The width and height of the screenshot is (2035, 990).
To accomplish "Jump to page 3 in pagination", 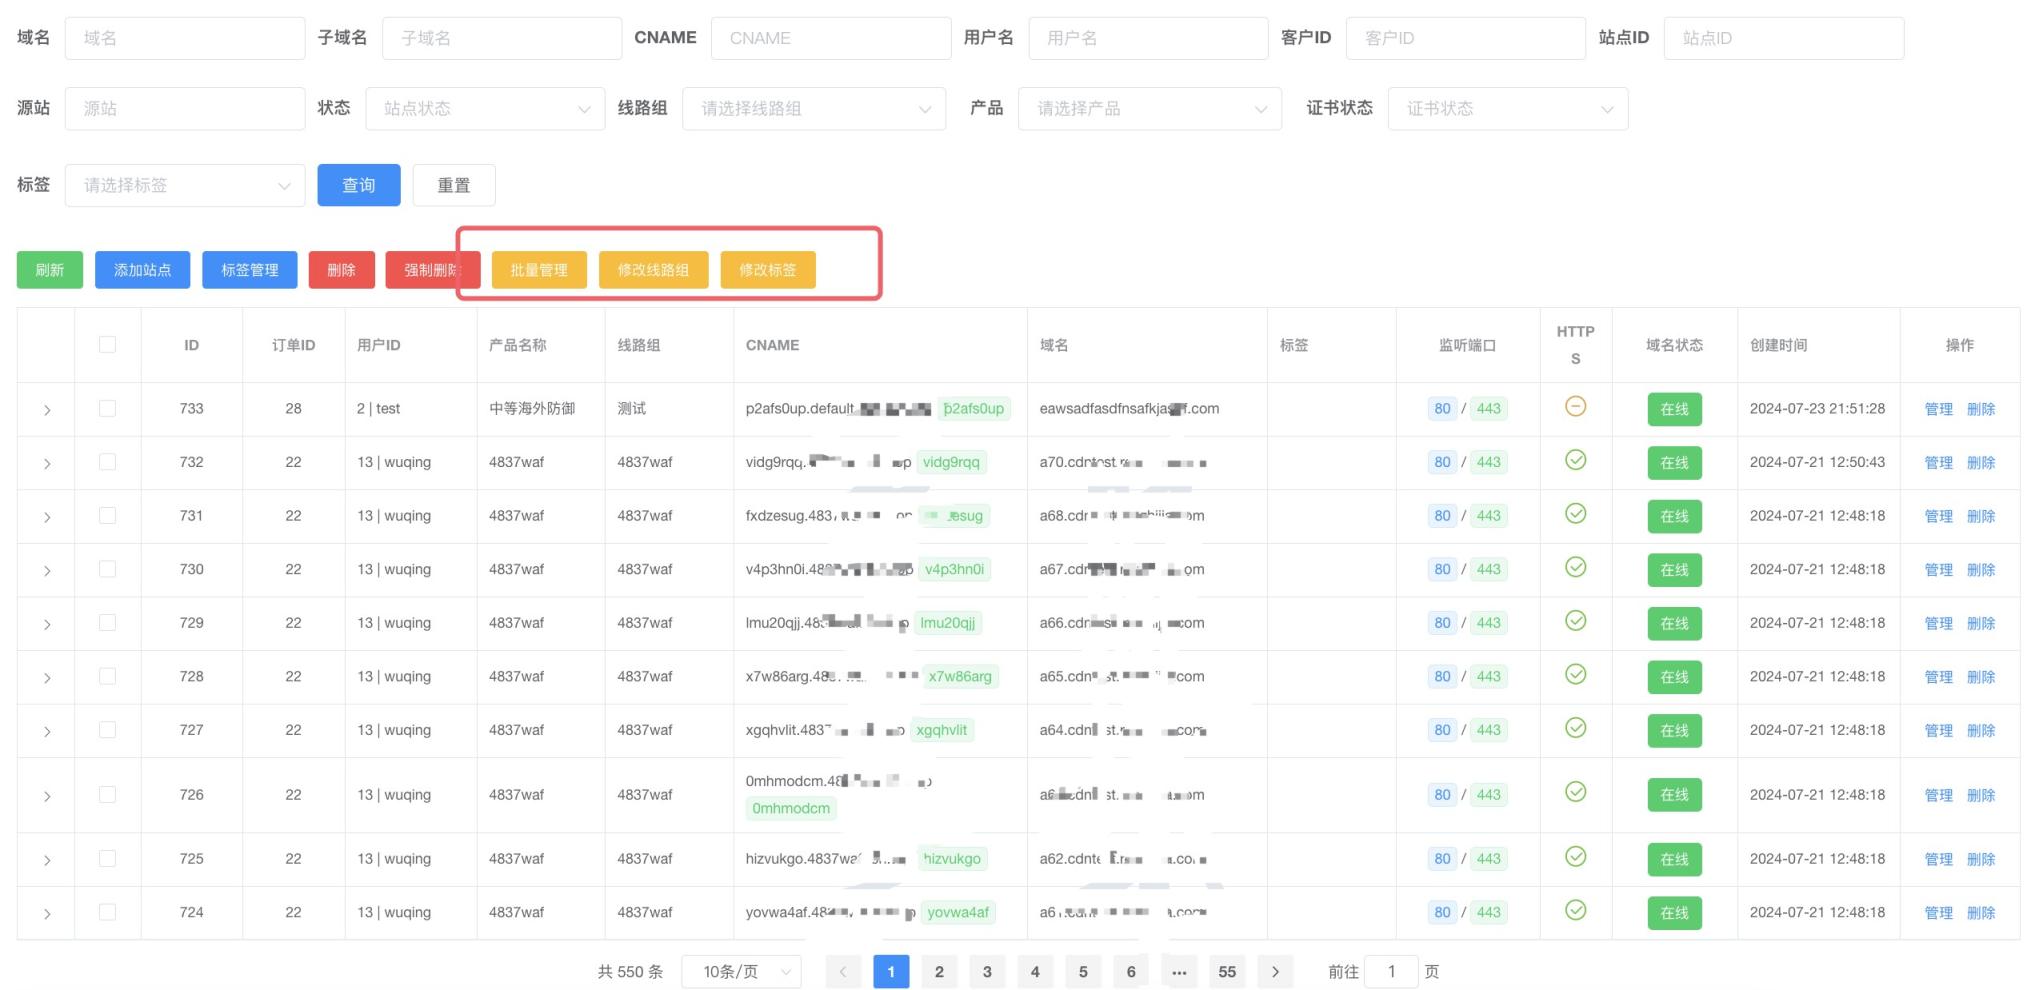I will tap(987, 971).
